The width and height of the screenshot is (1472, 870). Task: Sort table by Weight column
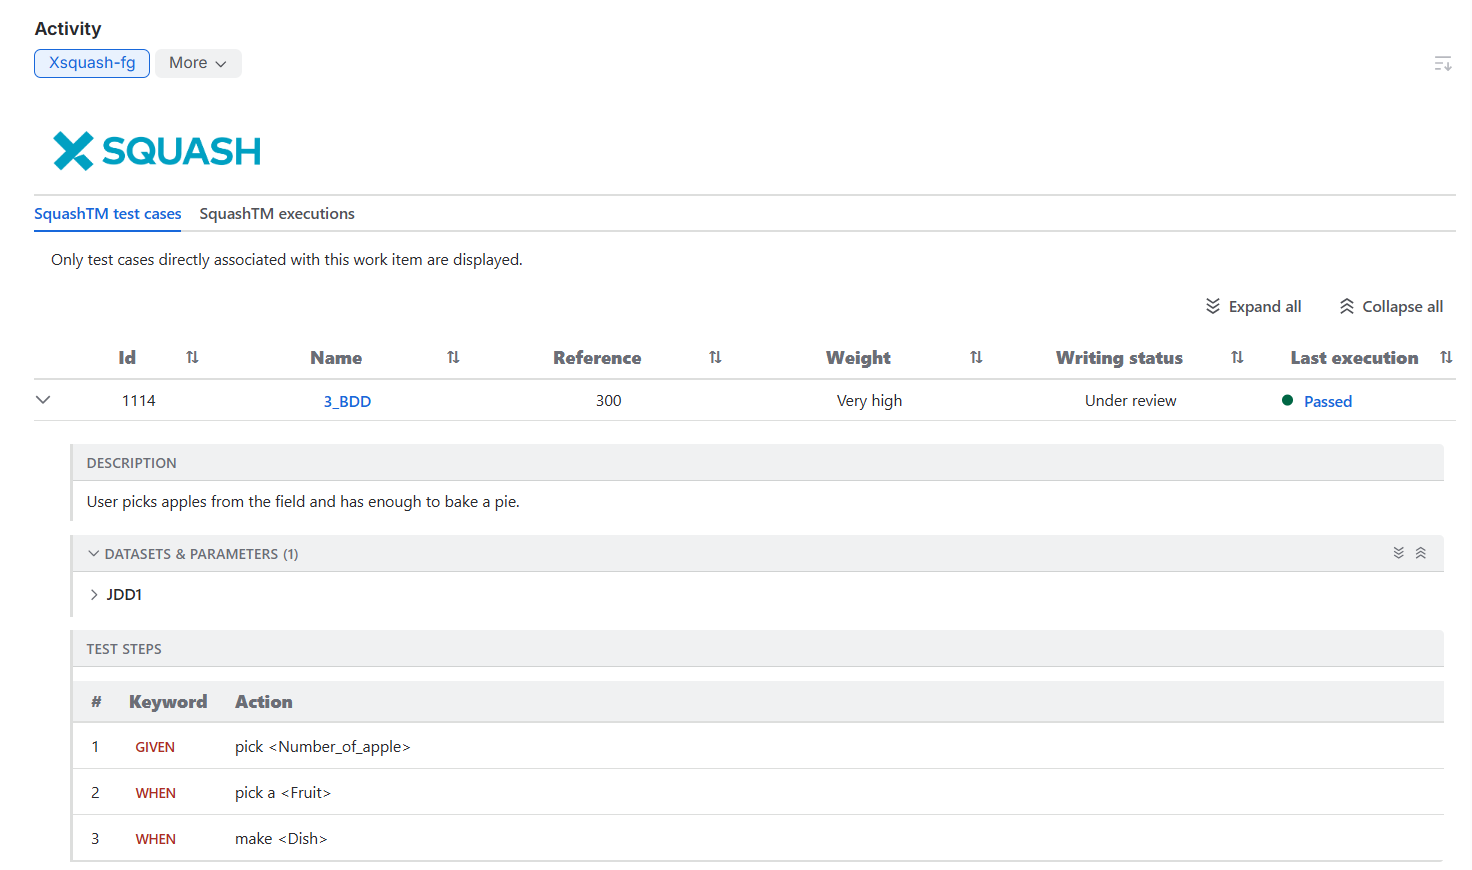(976, 357)
